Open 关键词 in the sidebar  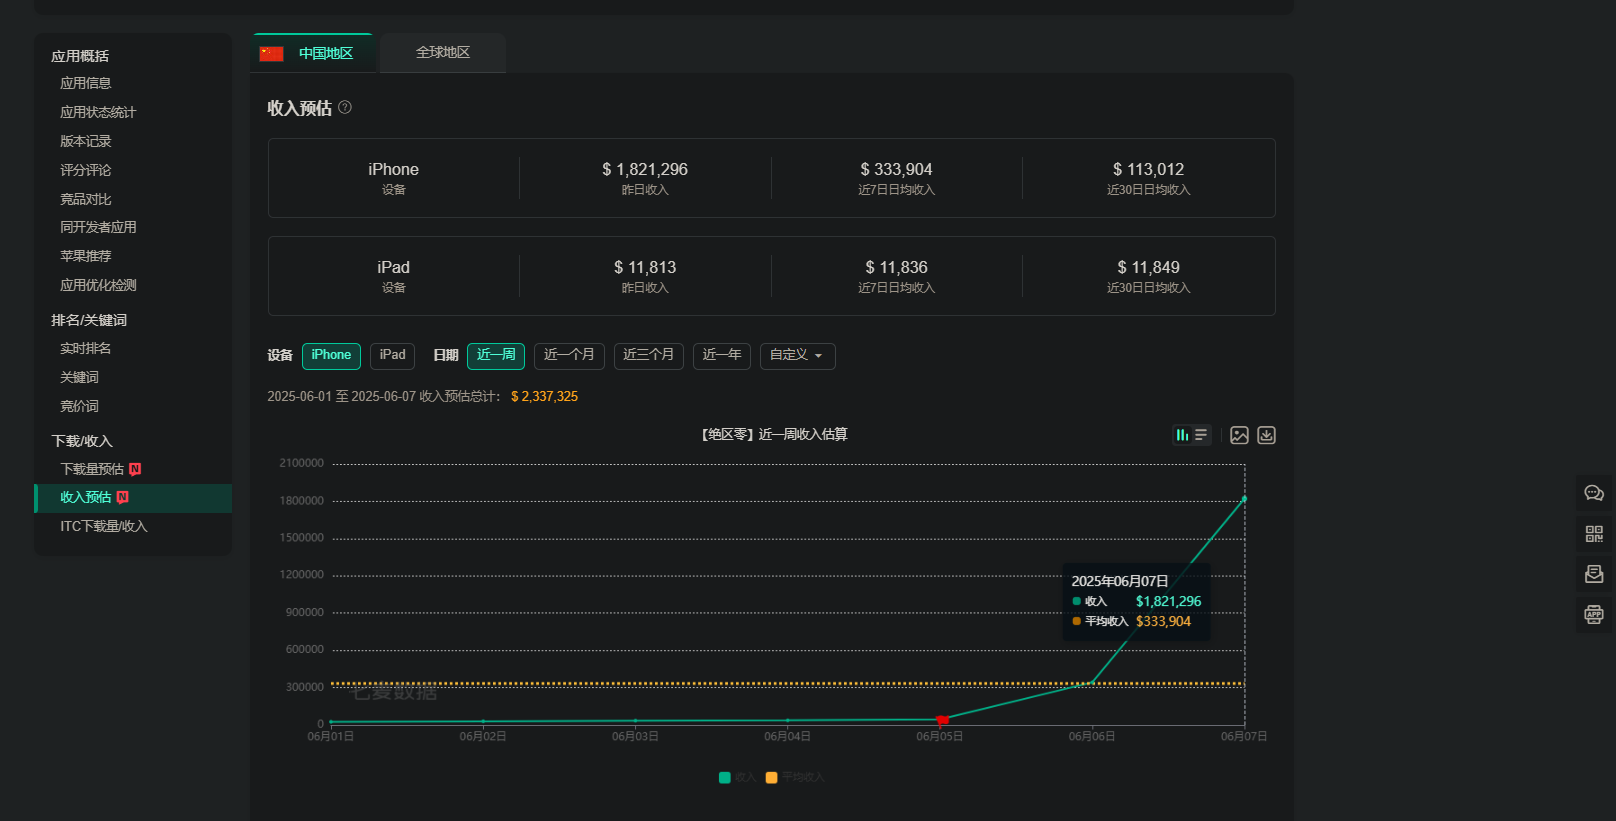coord(80,378)
